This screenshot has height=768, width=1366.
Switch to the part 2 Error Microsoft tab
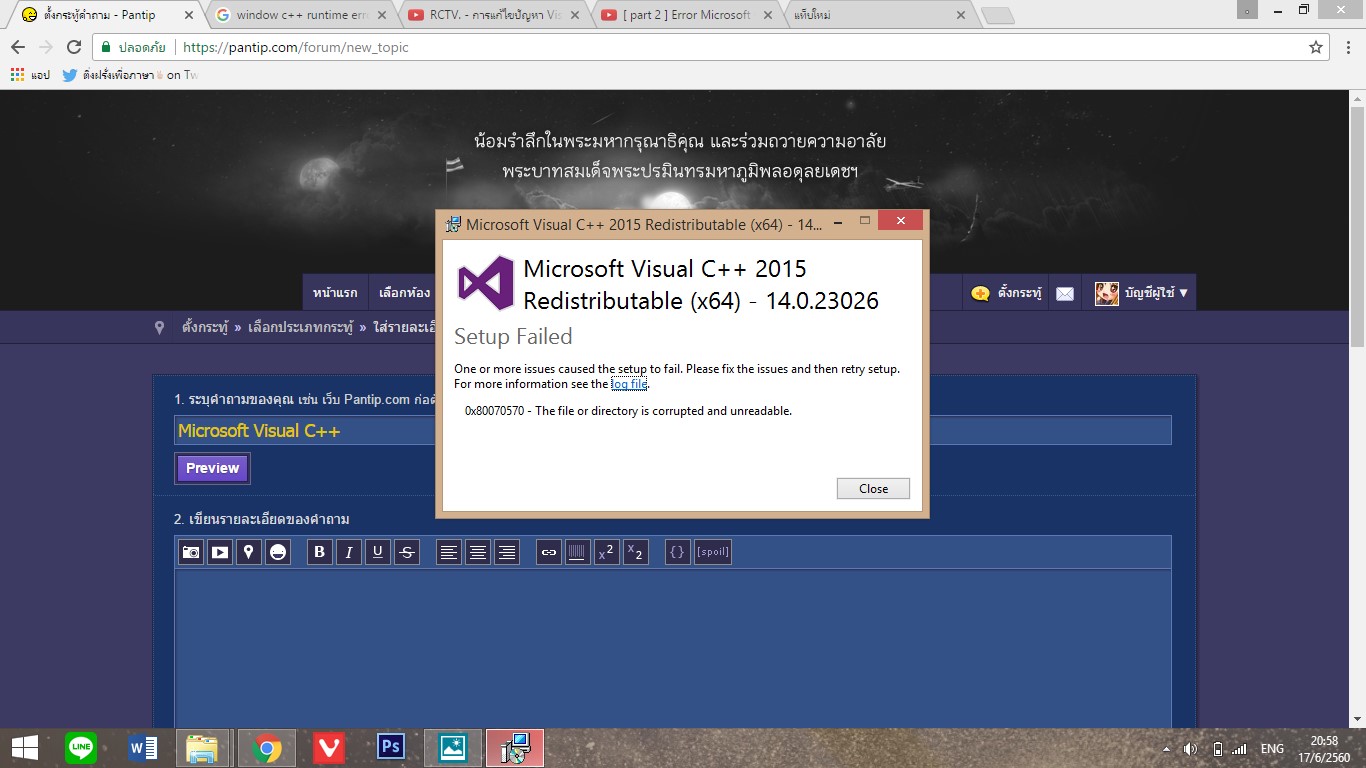coord(687,15)
